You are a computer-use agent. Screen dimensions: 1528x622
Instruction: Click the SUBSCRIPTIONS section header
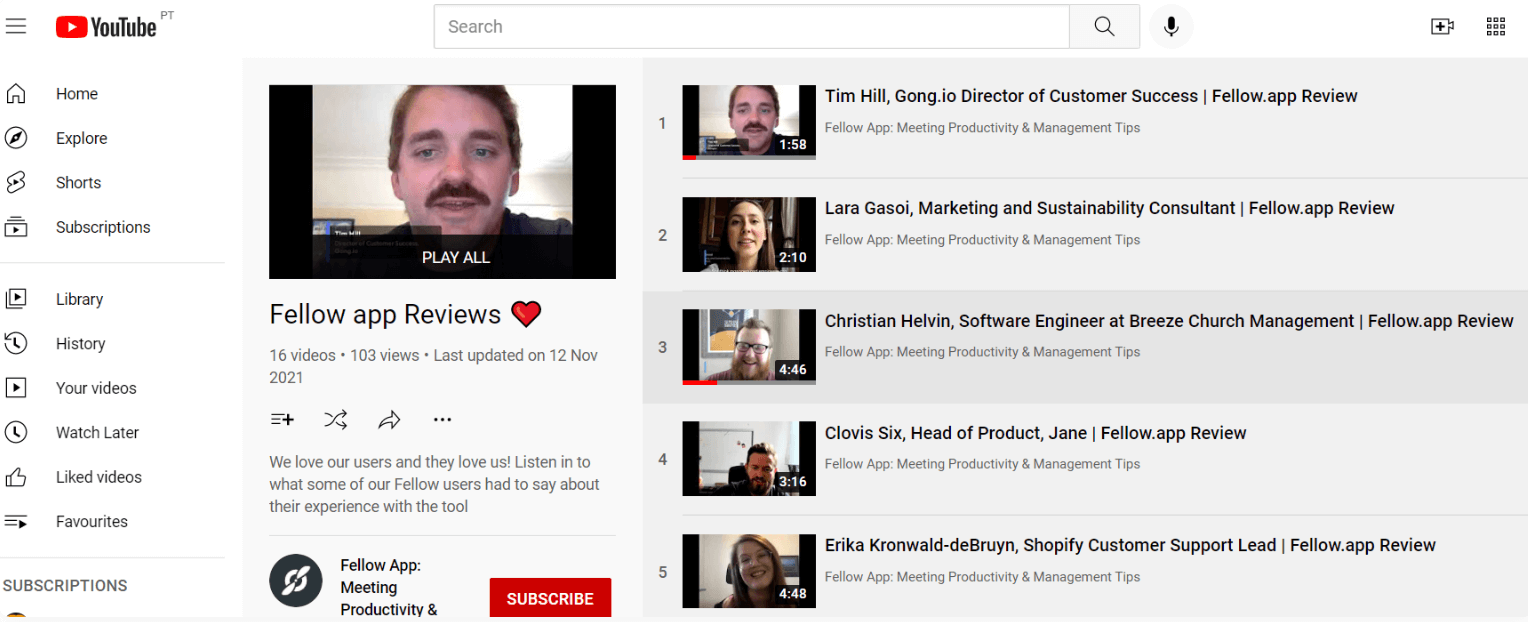pos(65,586)
